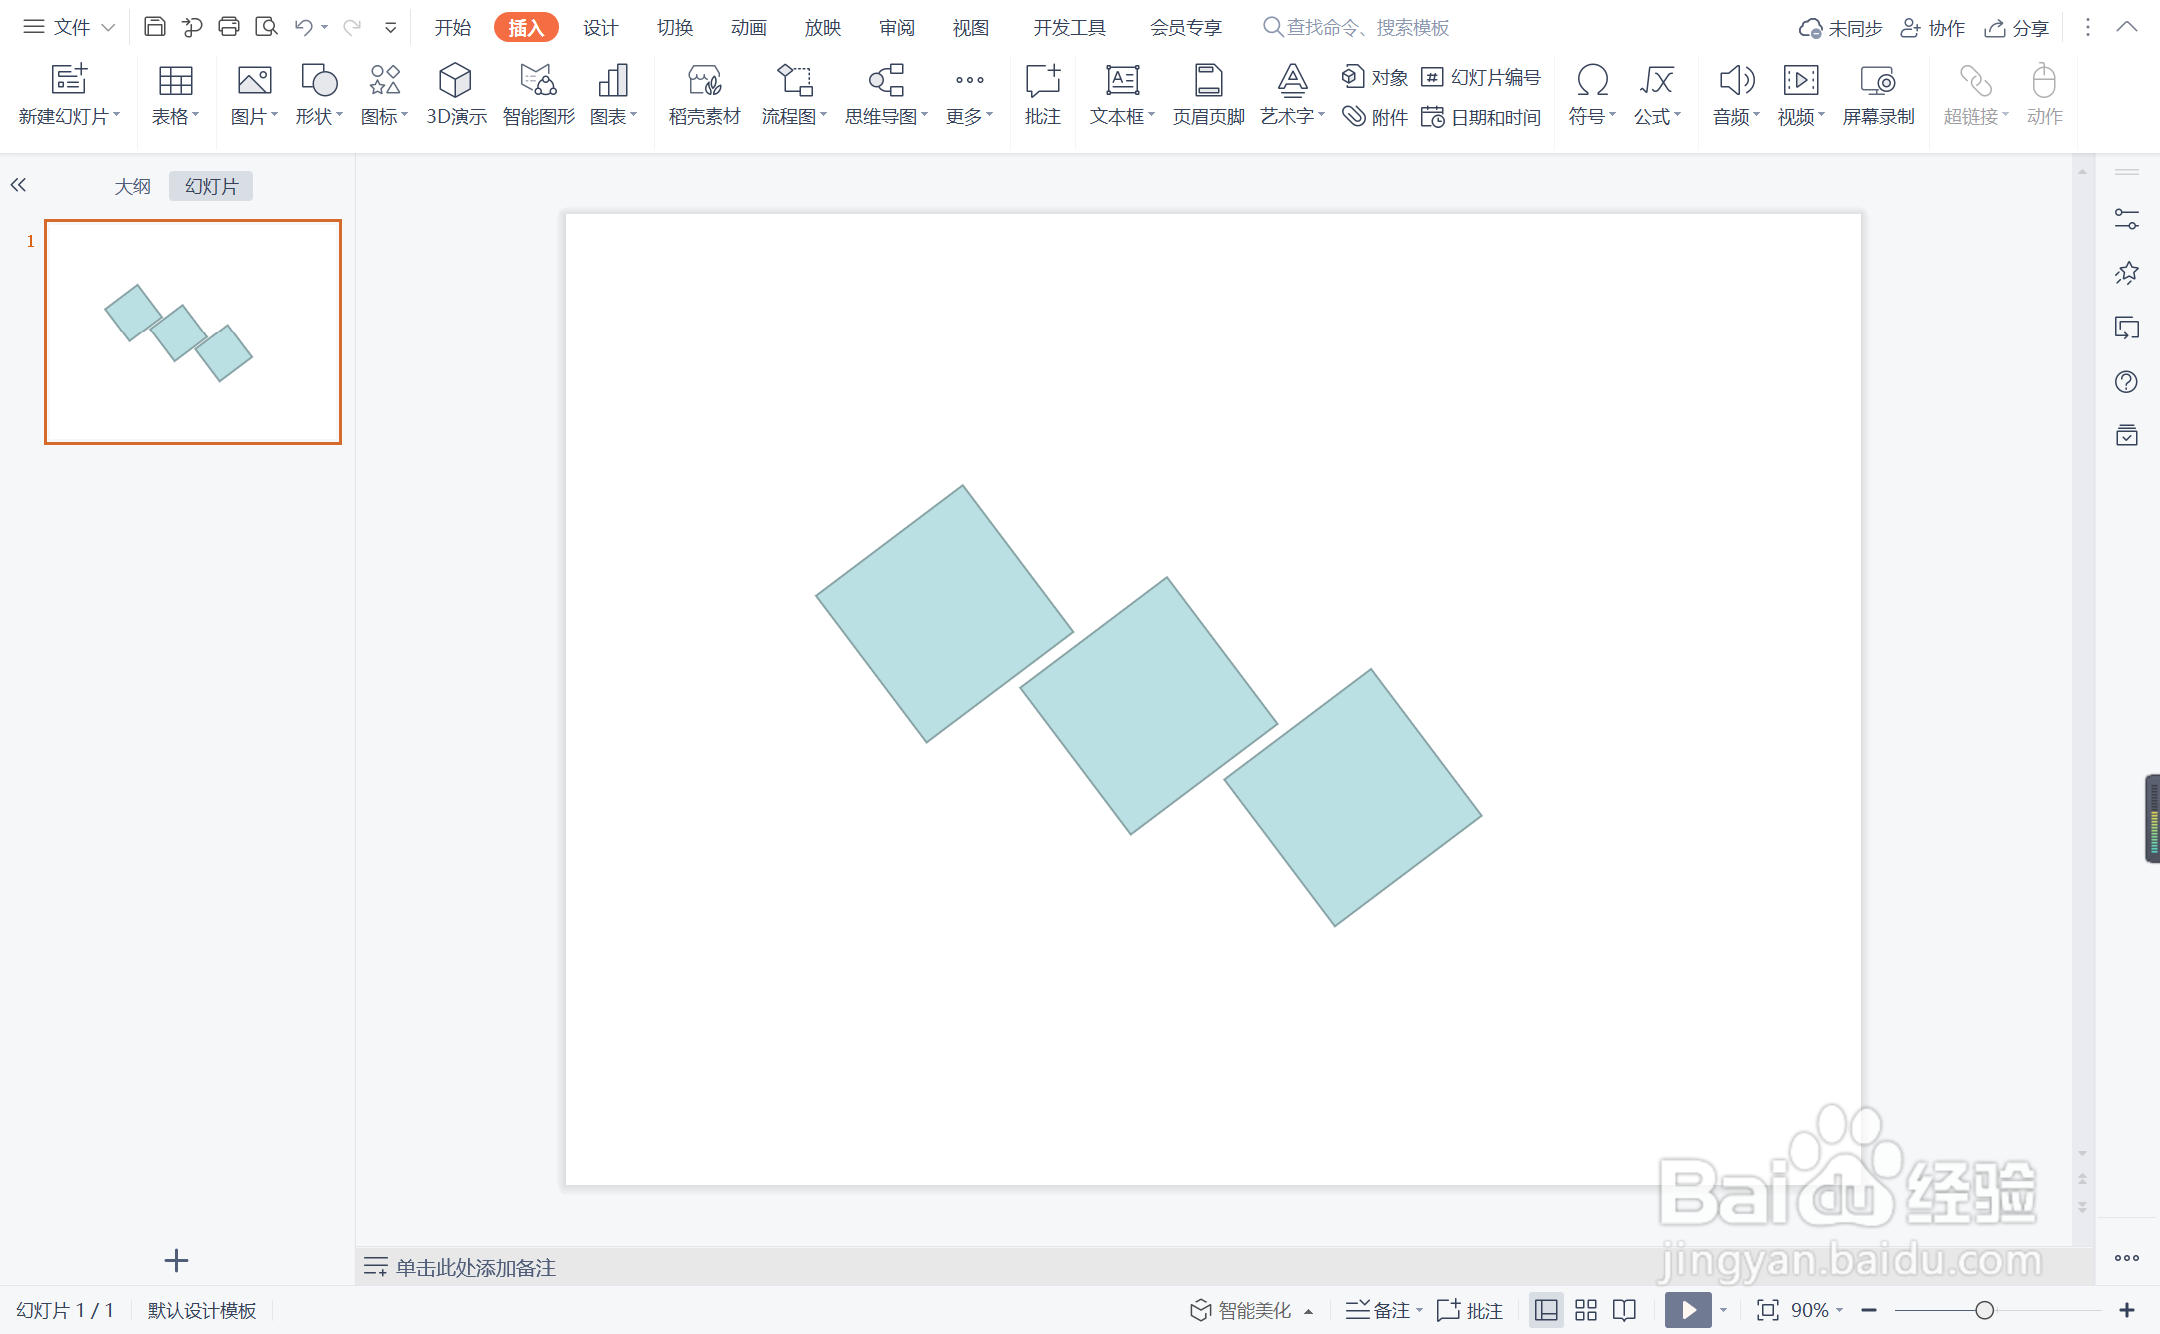
Task: Open the 3D演示 tool
Action: 456,94
